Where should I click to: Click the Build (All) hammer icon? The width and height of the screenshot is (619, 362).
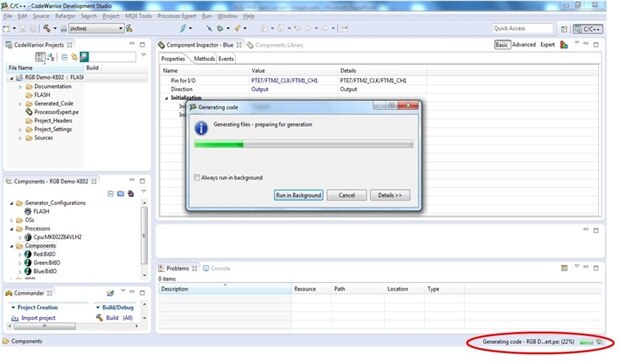tap(99, 317)
